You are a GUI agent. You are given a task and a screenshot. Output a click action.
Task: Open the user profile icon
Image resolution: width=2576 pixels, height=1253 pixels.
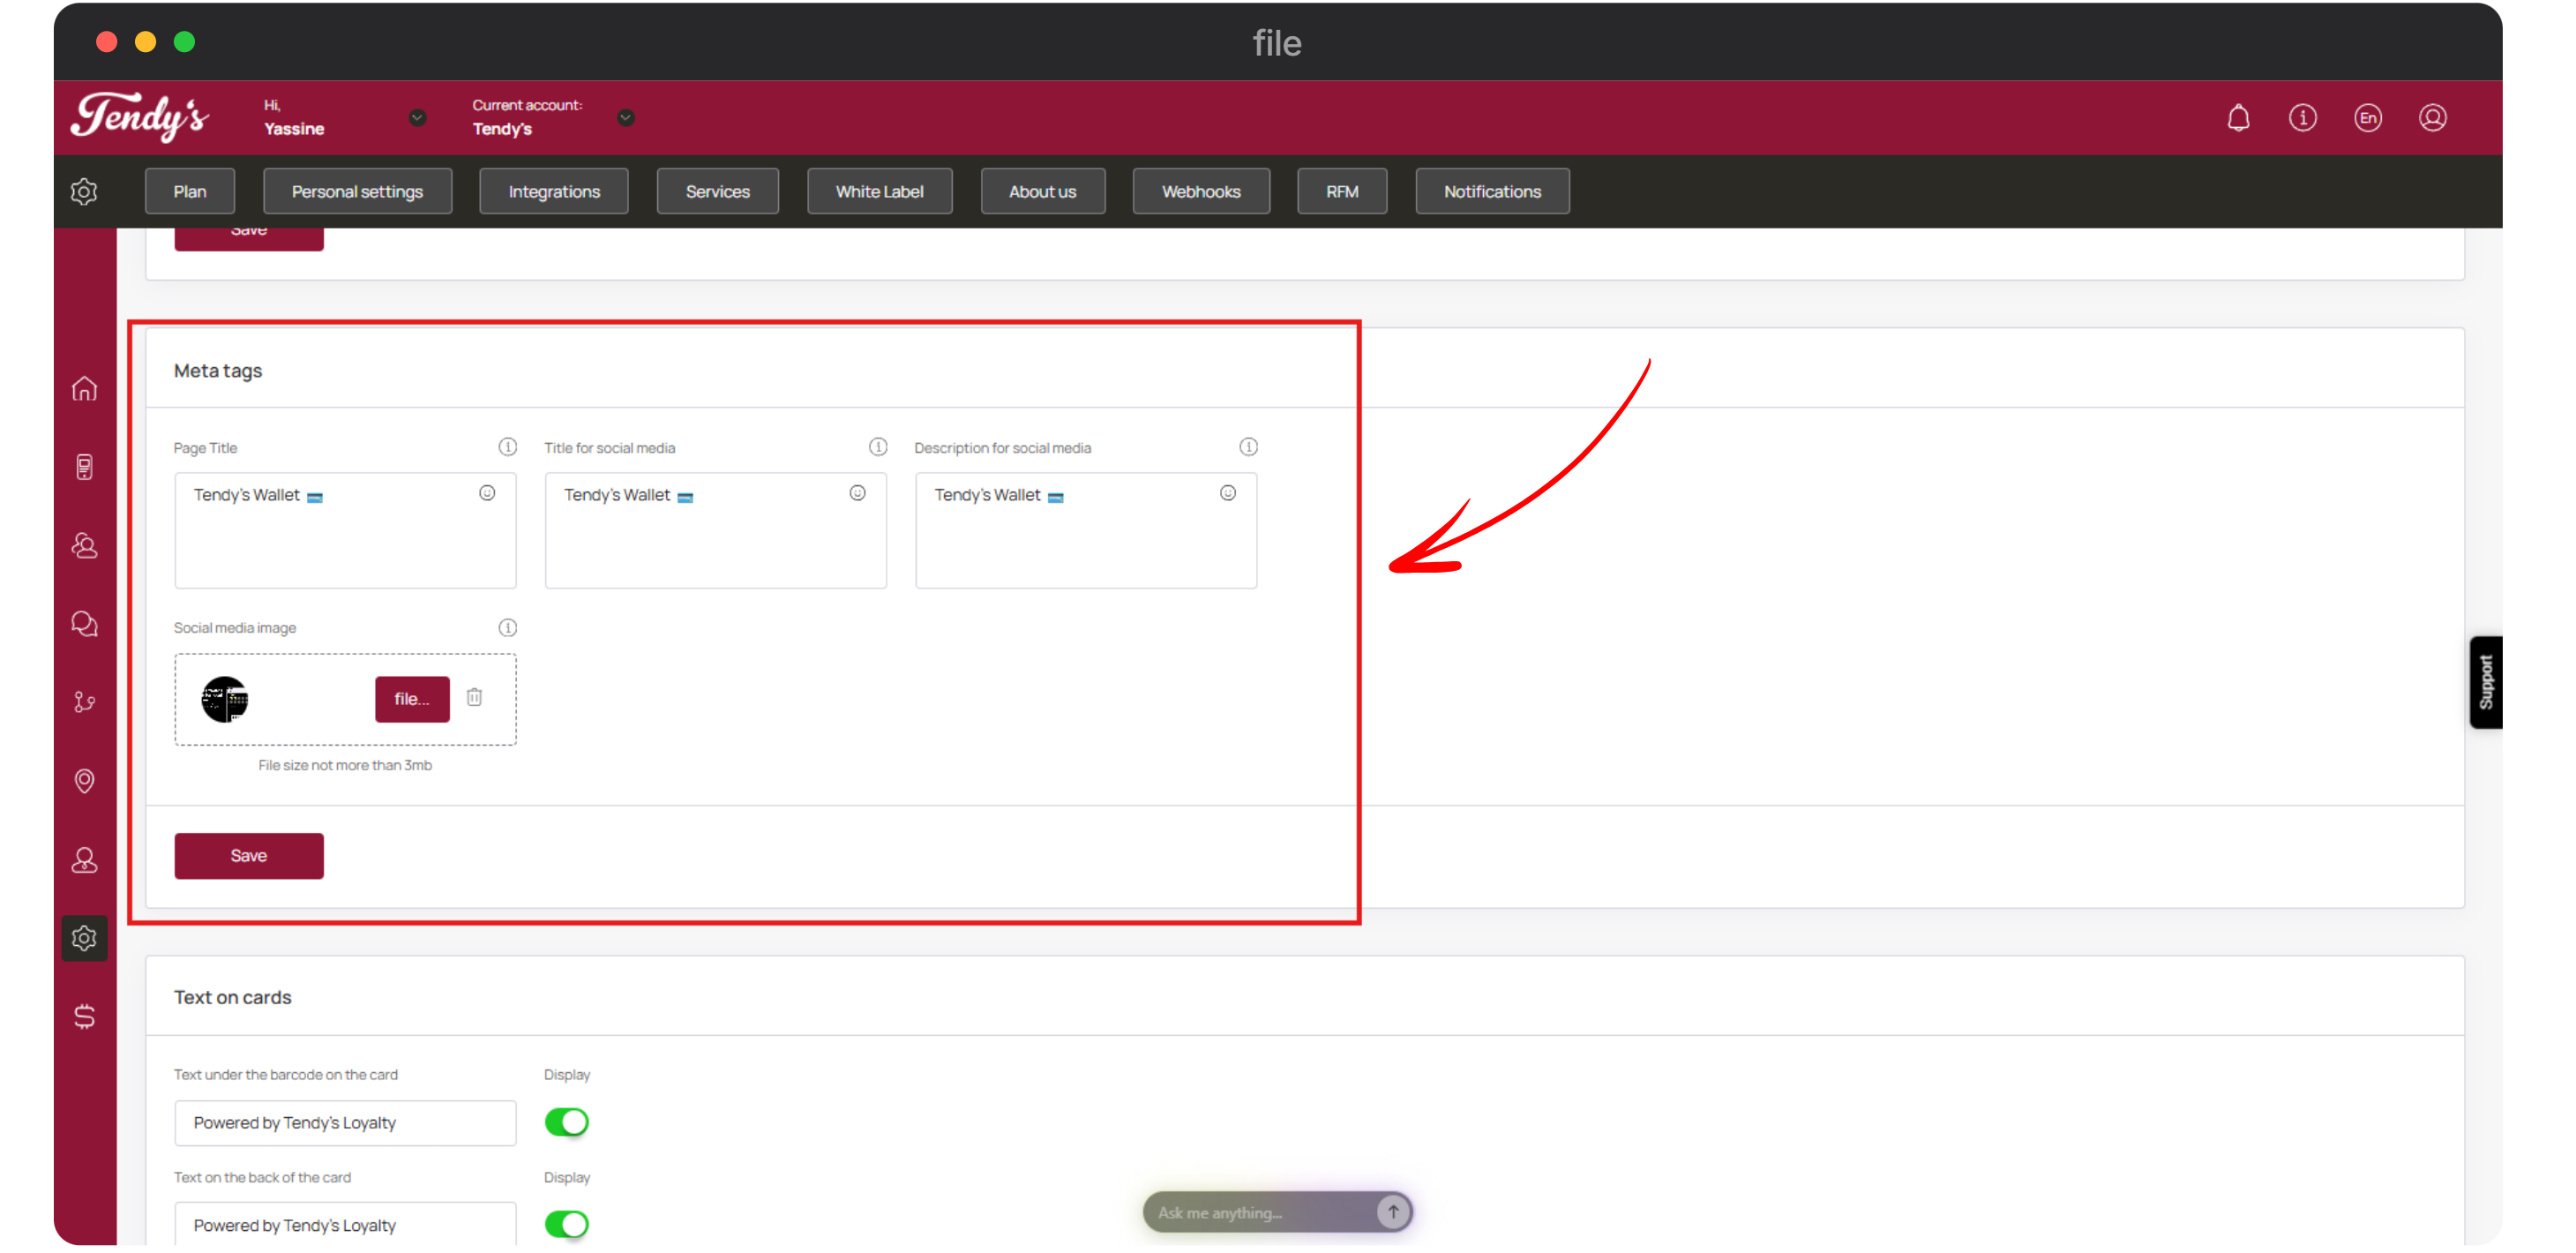tap(2432, 118)
